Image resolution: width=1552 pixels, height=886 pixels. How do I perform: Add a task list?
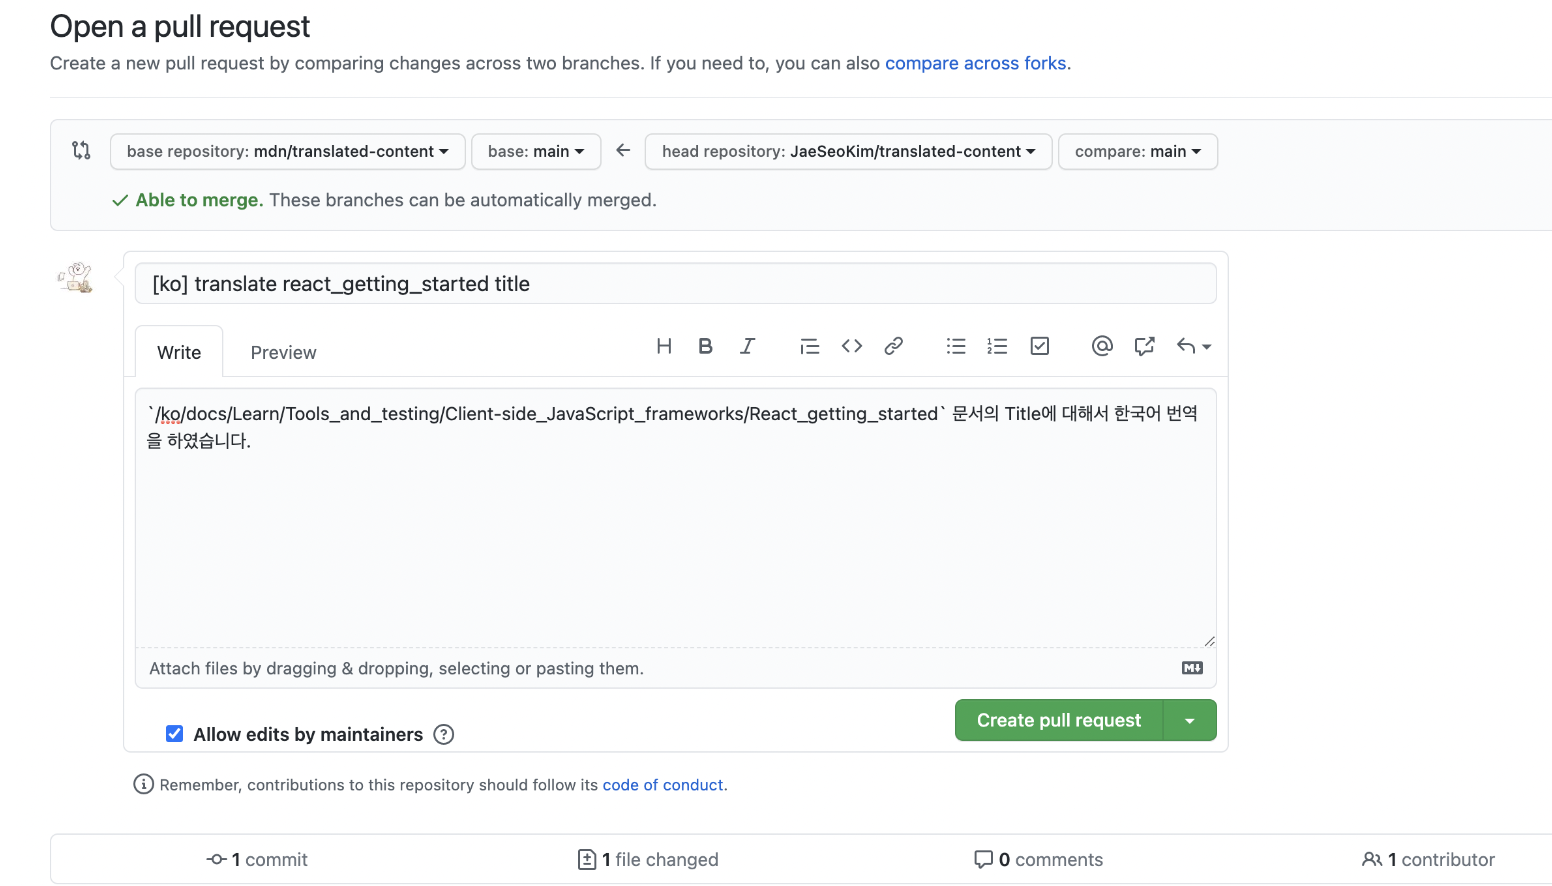tap(1040, 346)
